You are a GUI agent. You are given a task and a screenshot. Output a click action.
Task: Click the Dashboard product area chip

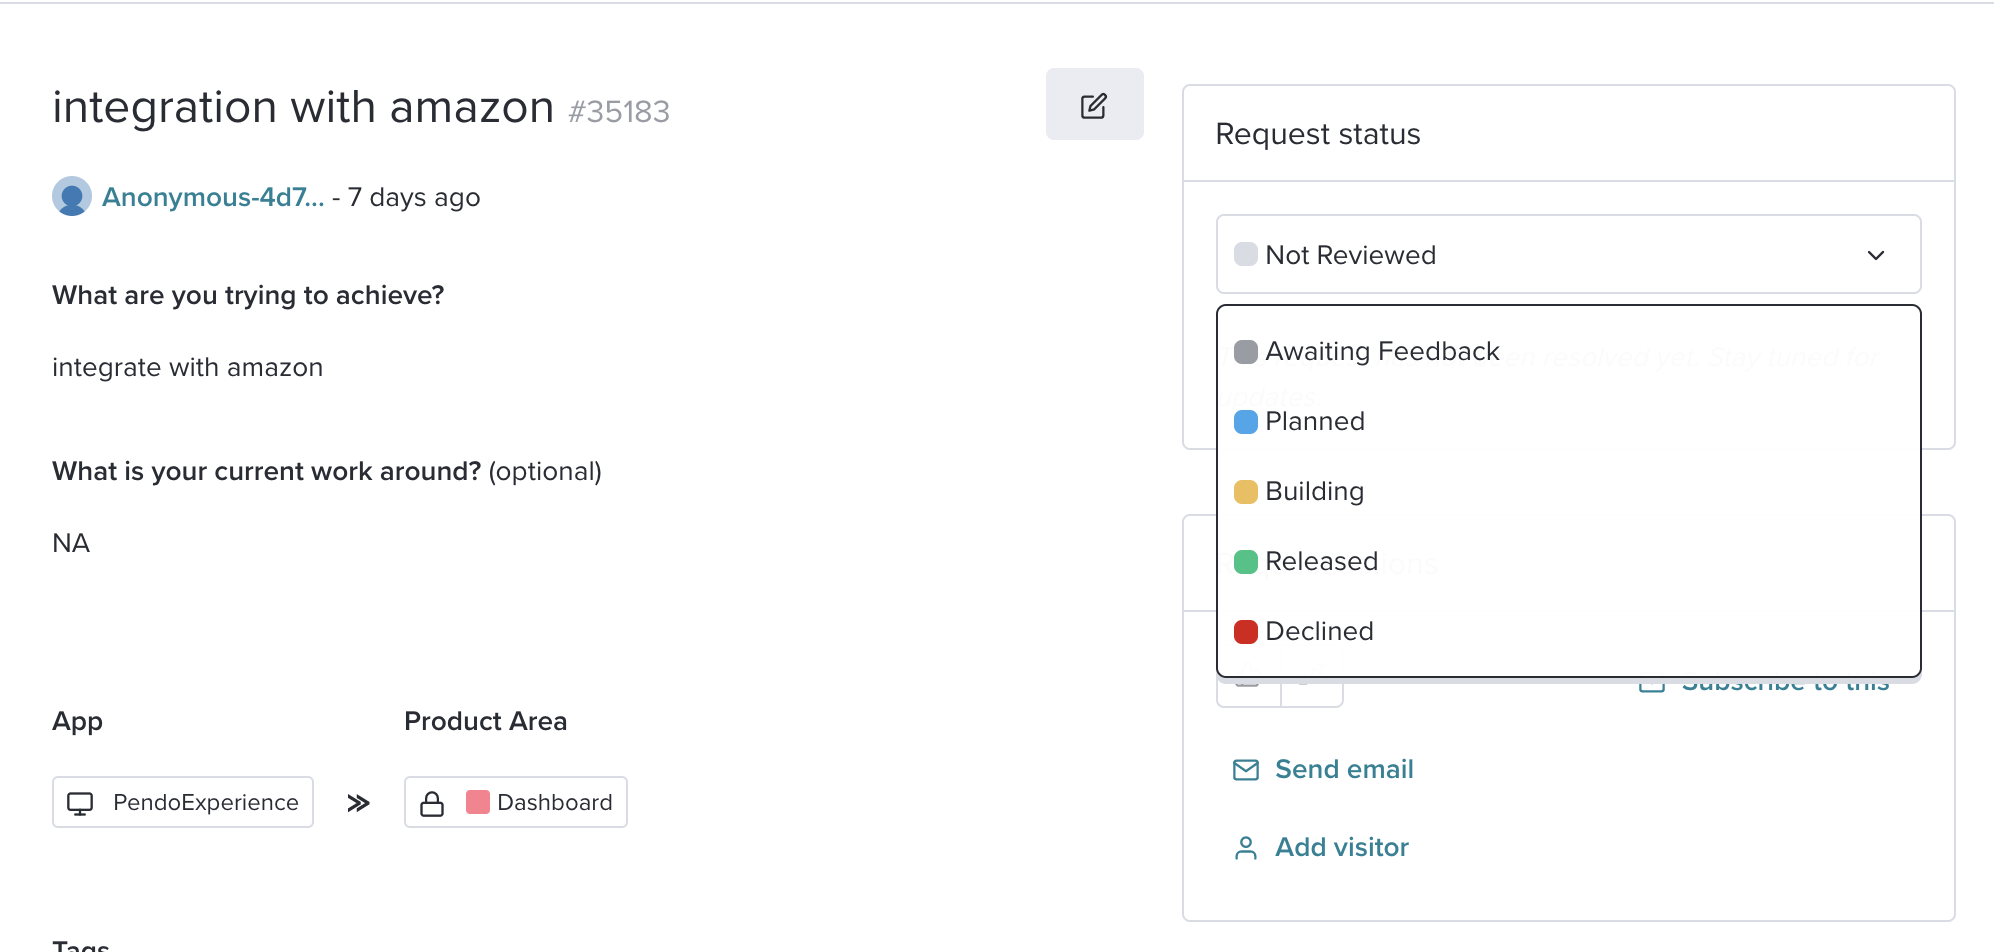pos(516,802)
